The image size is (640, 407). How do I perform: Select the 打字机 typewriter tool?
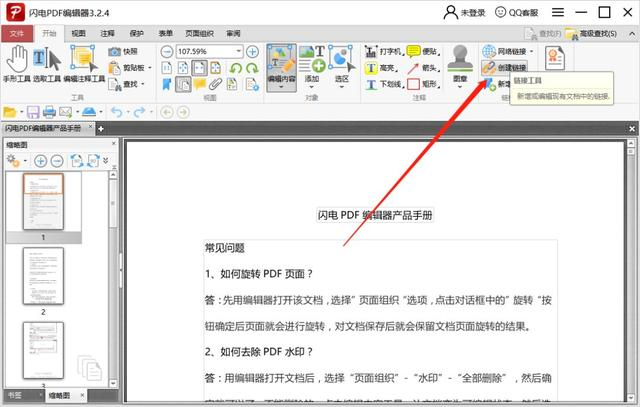(x=384, y=51)
